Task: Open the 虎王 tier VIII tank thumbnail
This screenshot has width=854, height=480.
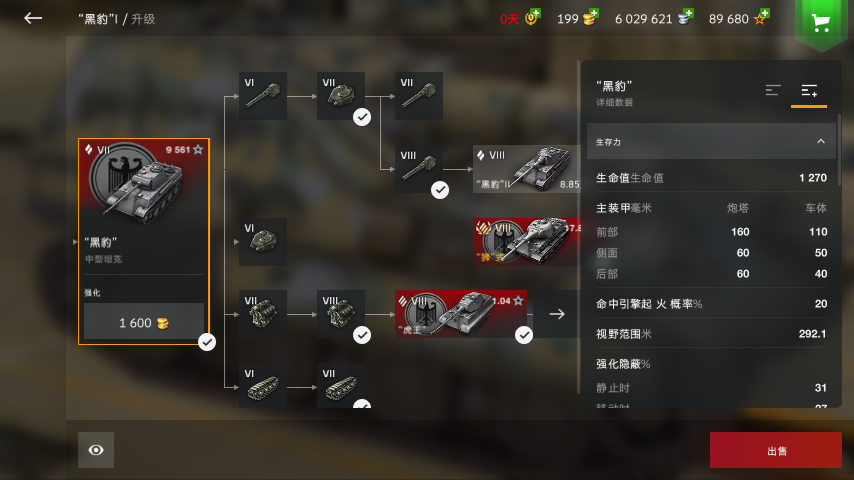Action: coord(461,314)
